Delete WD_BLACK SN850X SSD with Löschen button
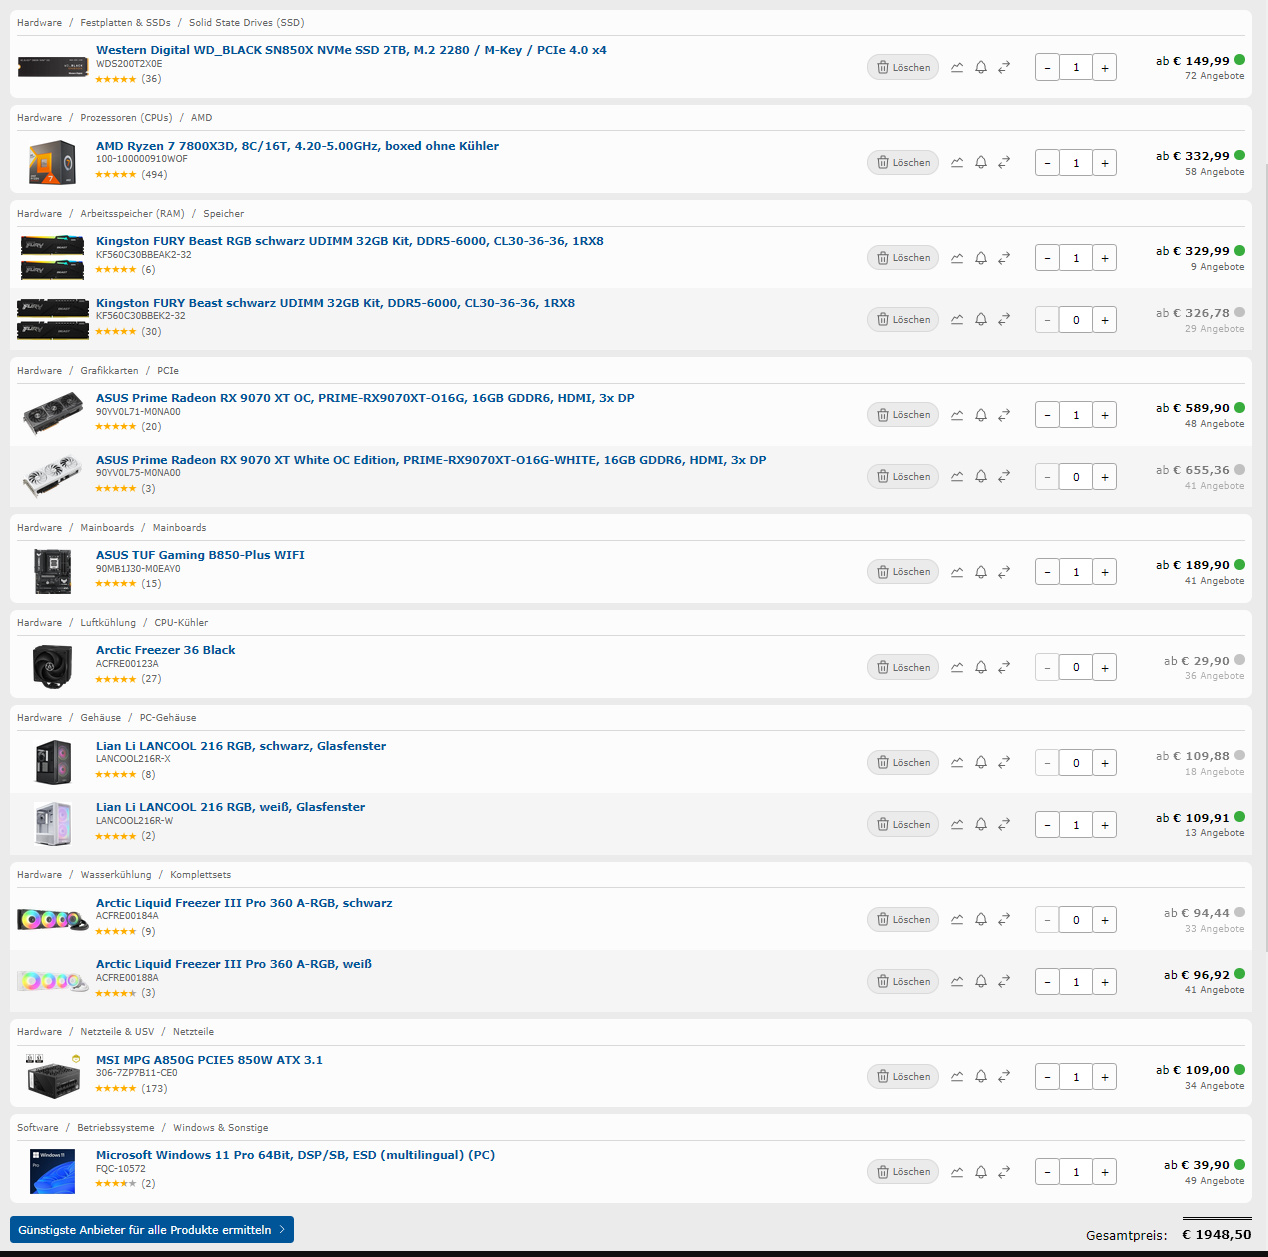Viewport: 1268px width, 1257px height. [x=903, y=67]
